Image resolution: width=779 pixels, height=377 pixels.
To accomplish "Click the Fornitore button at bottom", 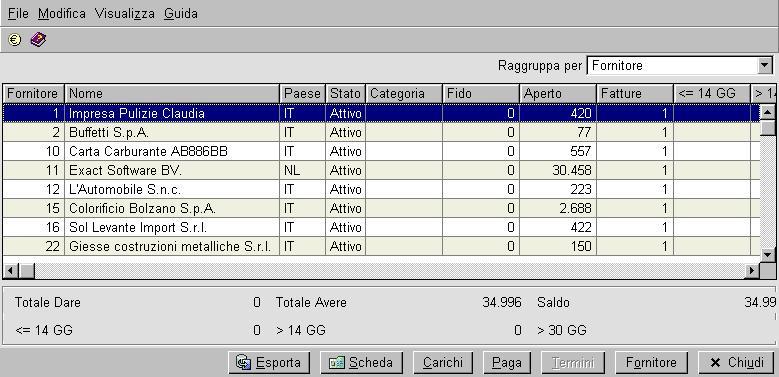I will click(651, 363).
